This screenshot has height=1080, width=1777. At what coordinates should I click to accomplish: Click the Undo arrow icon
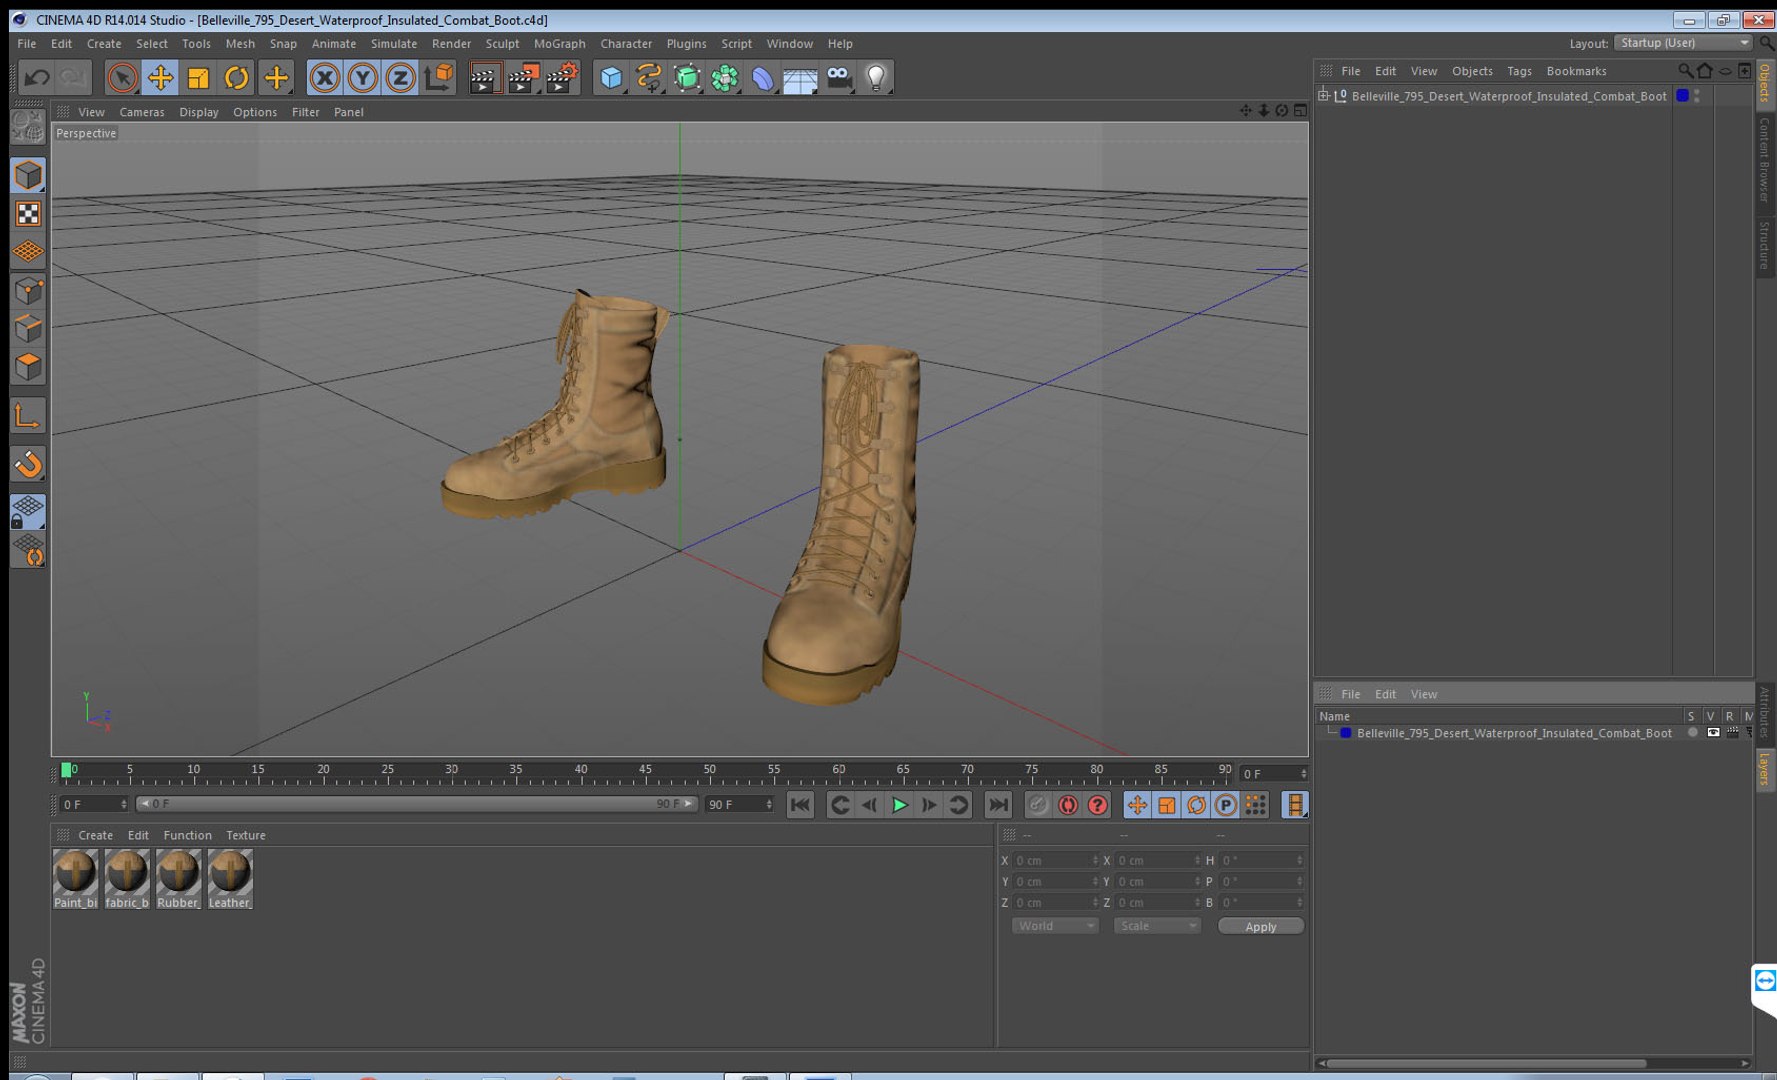click(37, 77)
